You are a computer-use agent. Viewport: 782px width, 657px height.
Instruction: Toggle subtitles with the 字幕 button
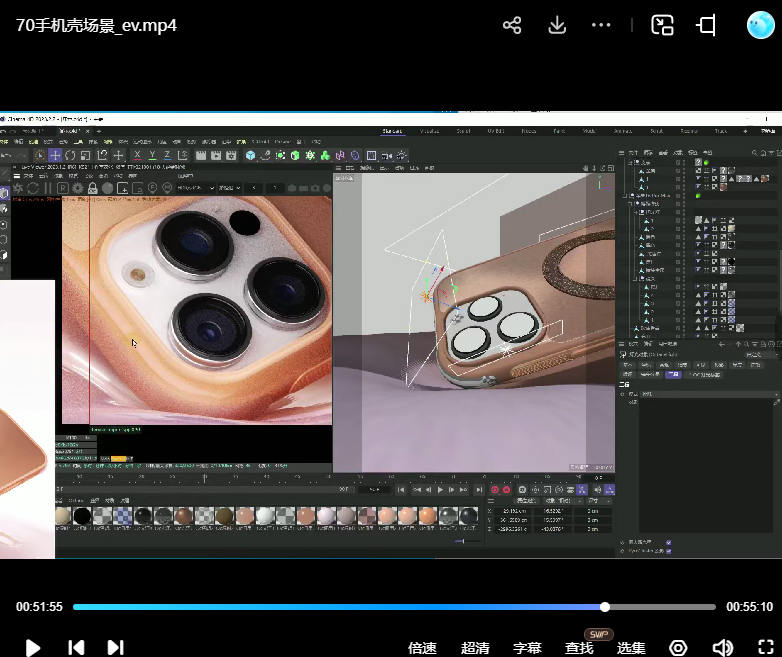click(x=527, y=647)
